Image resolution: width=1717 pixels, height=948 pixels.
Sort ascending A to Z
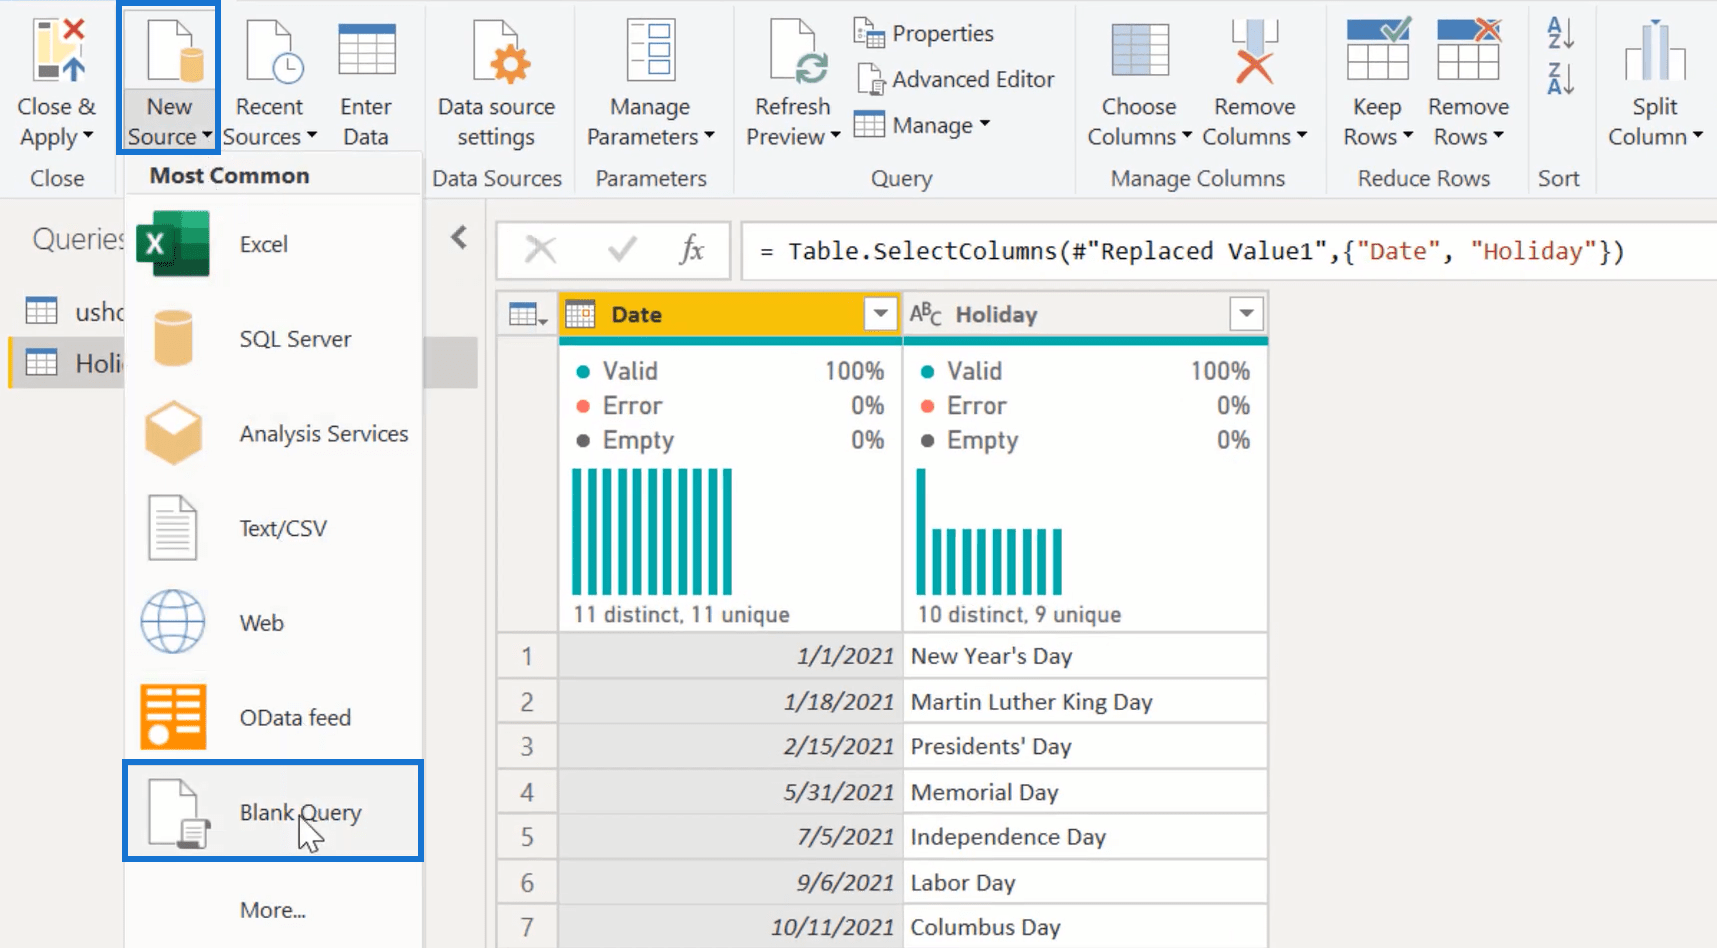click(1560, 33)
